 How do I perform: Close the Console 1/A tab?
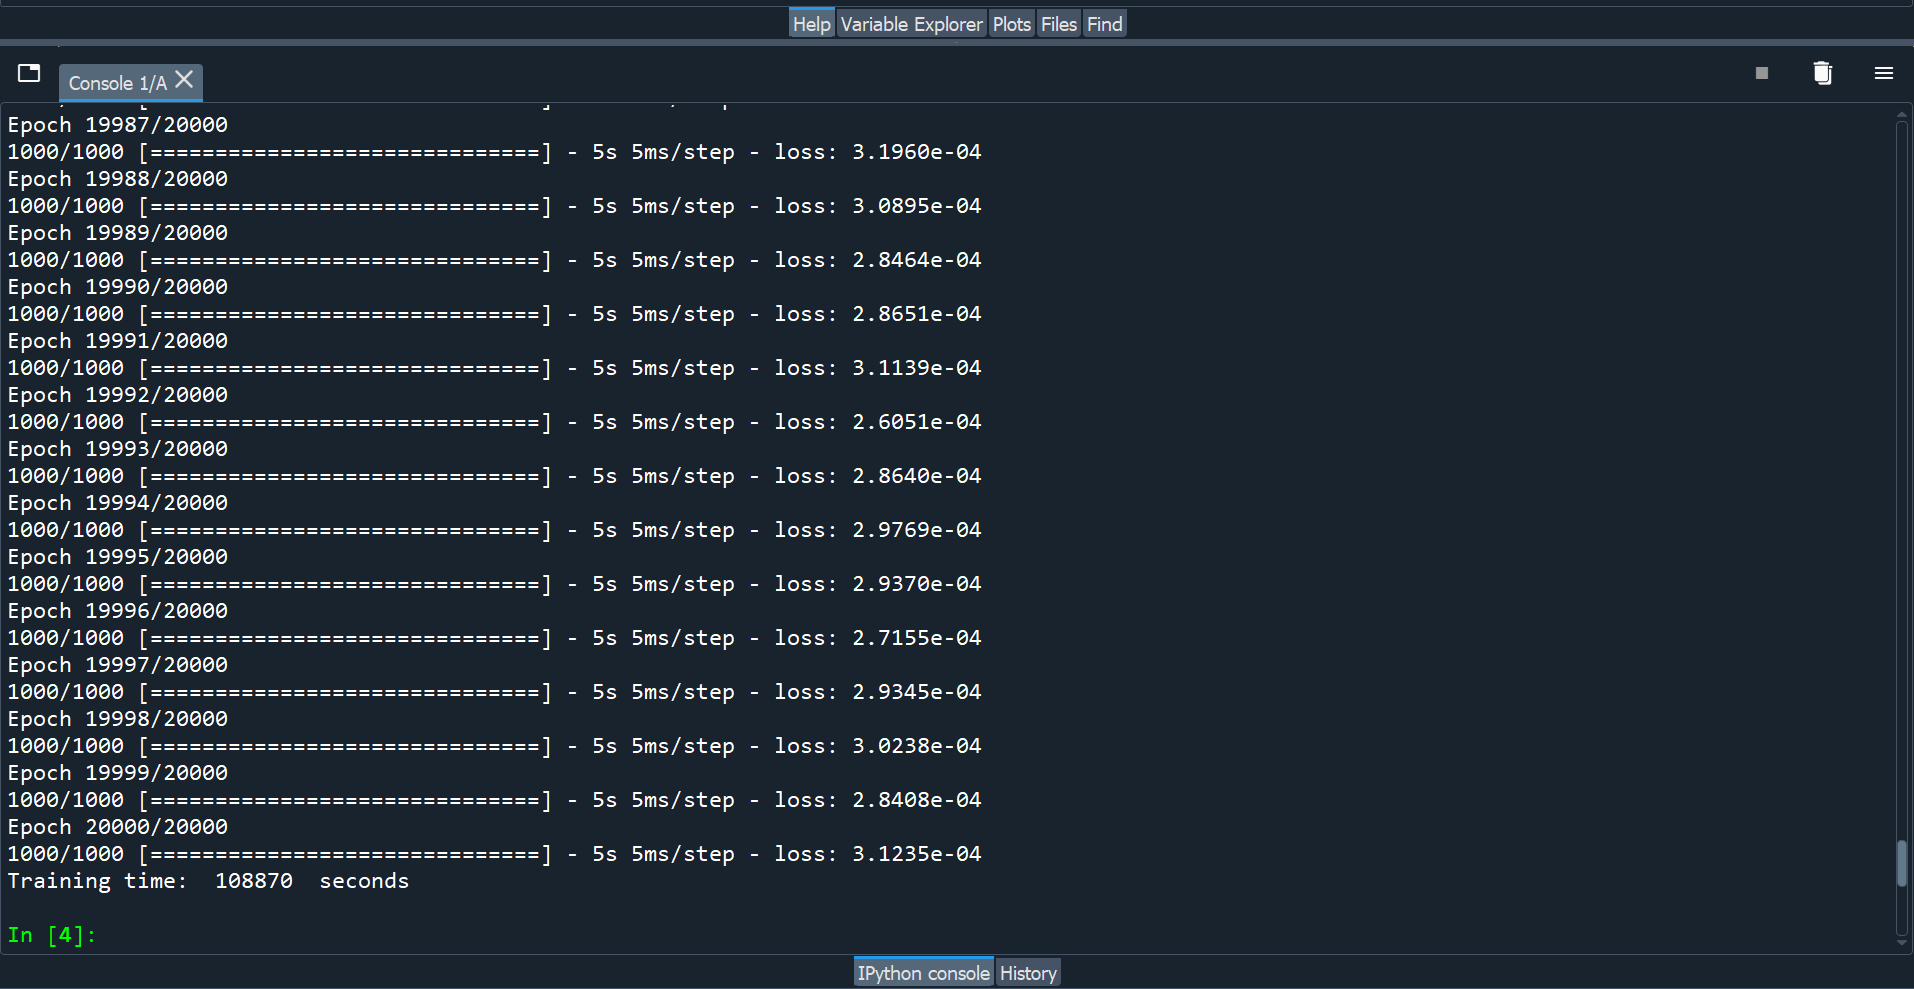click(184, 80)
